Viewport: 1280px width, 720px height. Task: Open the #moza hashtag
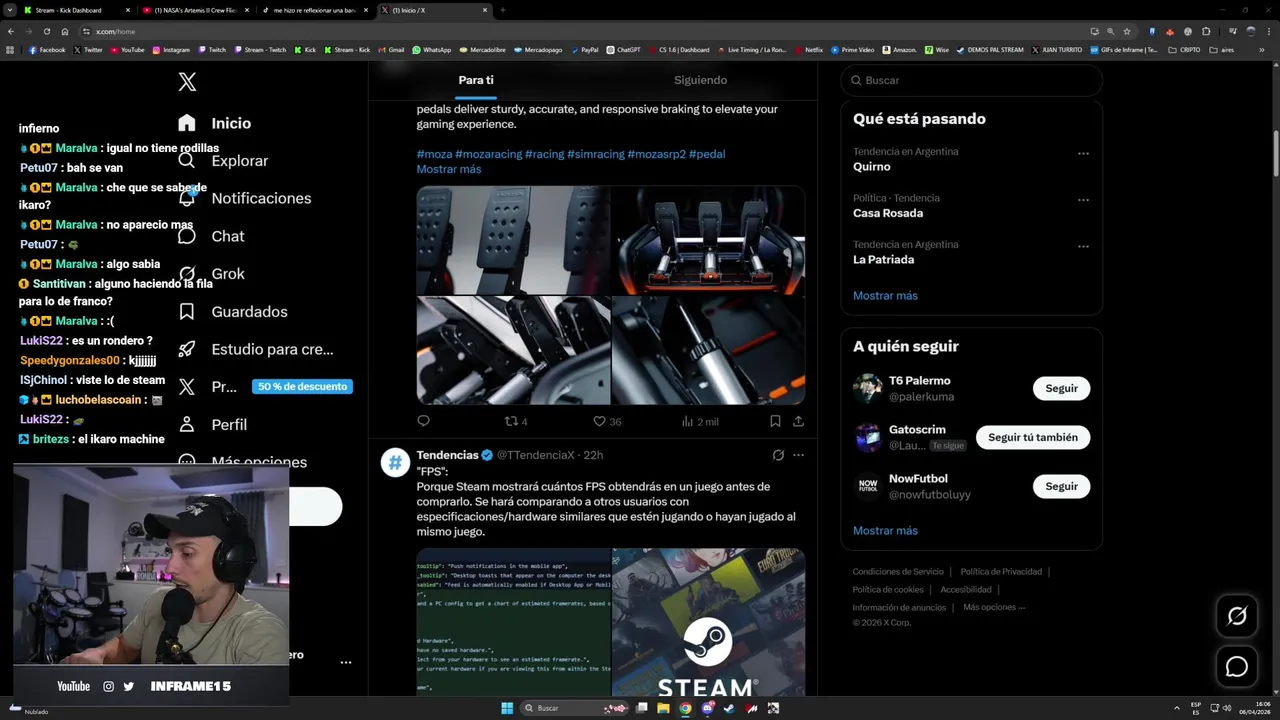(x=434, y=154)
